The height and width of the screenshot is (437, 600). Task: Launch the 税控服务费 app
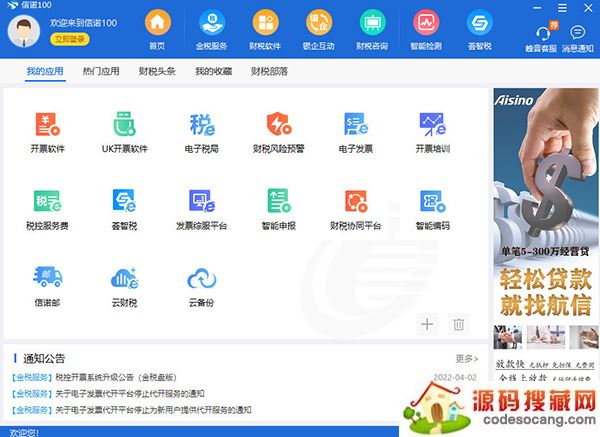click(x=47, y=209)
